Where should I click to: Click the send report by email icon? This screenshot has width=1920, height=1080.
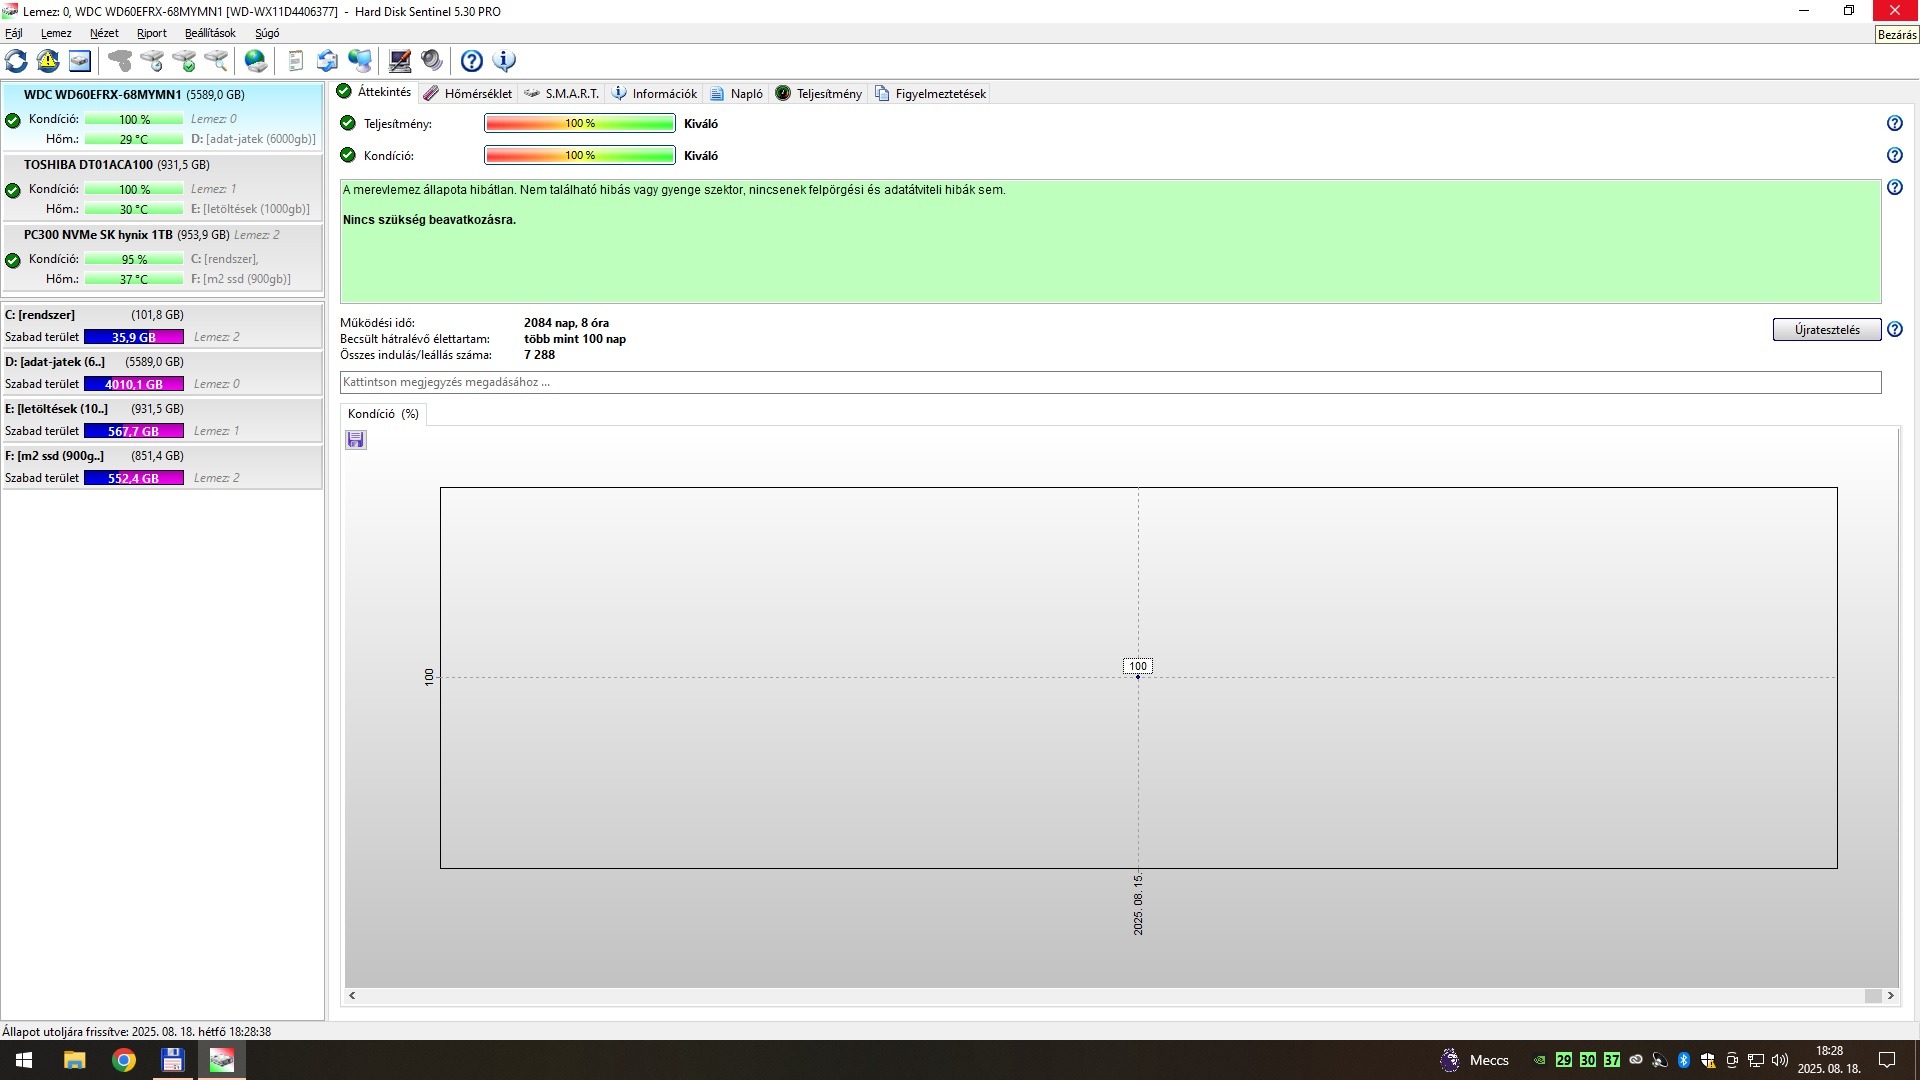[328, 61]
